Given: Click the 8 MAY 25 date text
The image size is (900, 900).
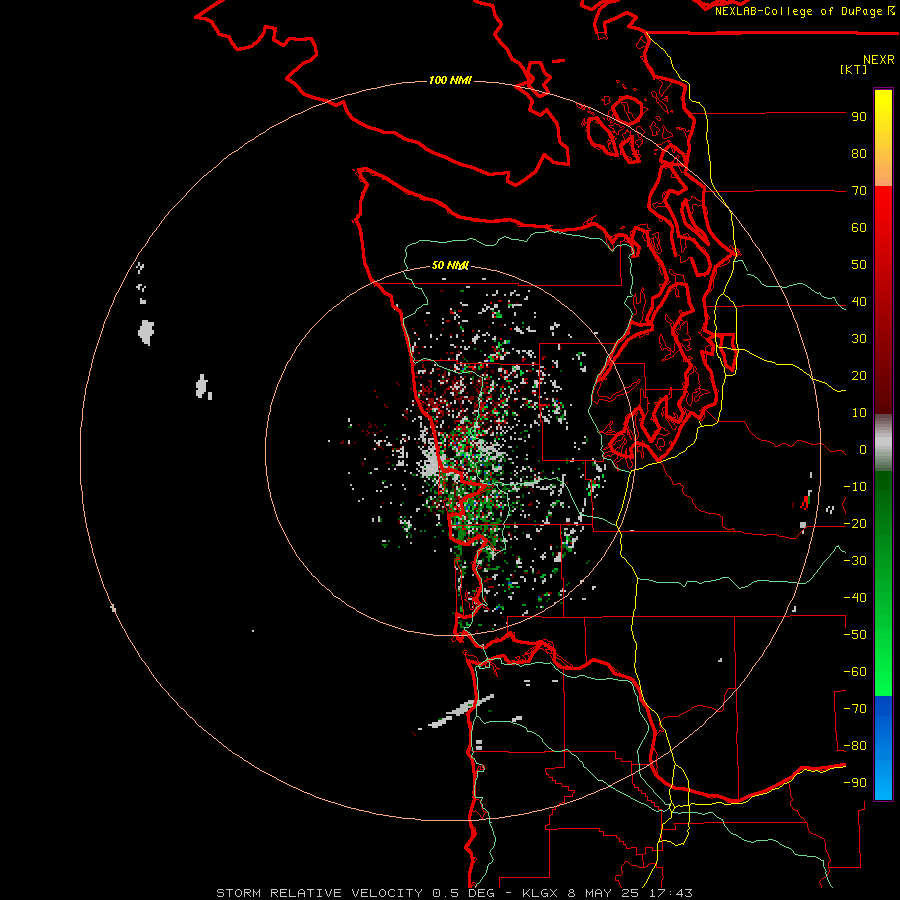Looking at the screenshot, I should [603, 893].
